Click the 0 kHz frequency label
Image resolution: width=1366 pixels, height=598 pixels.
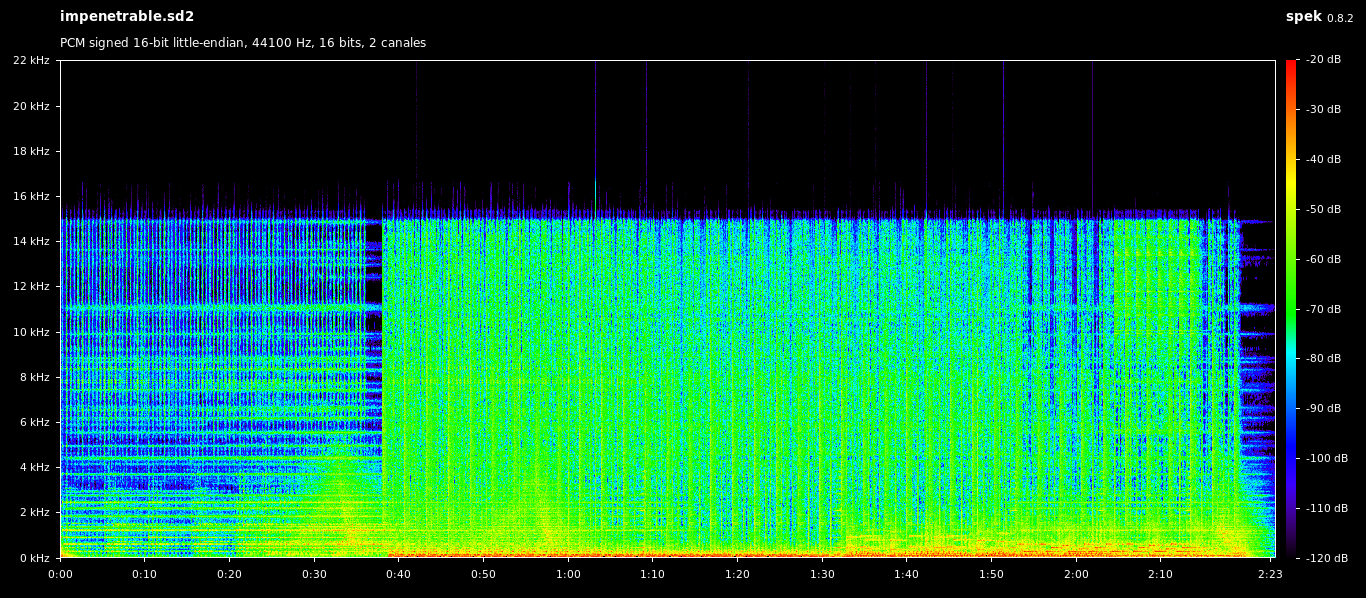[34, 557]
